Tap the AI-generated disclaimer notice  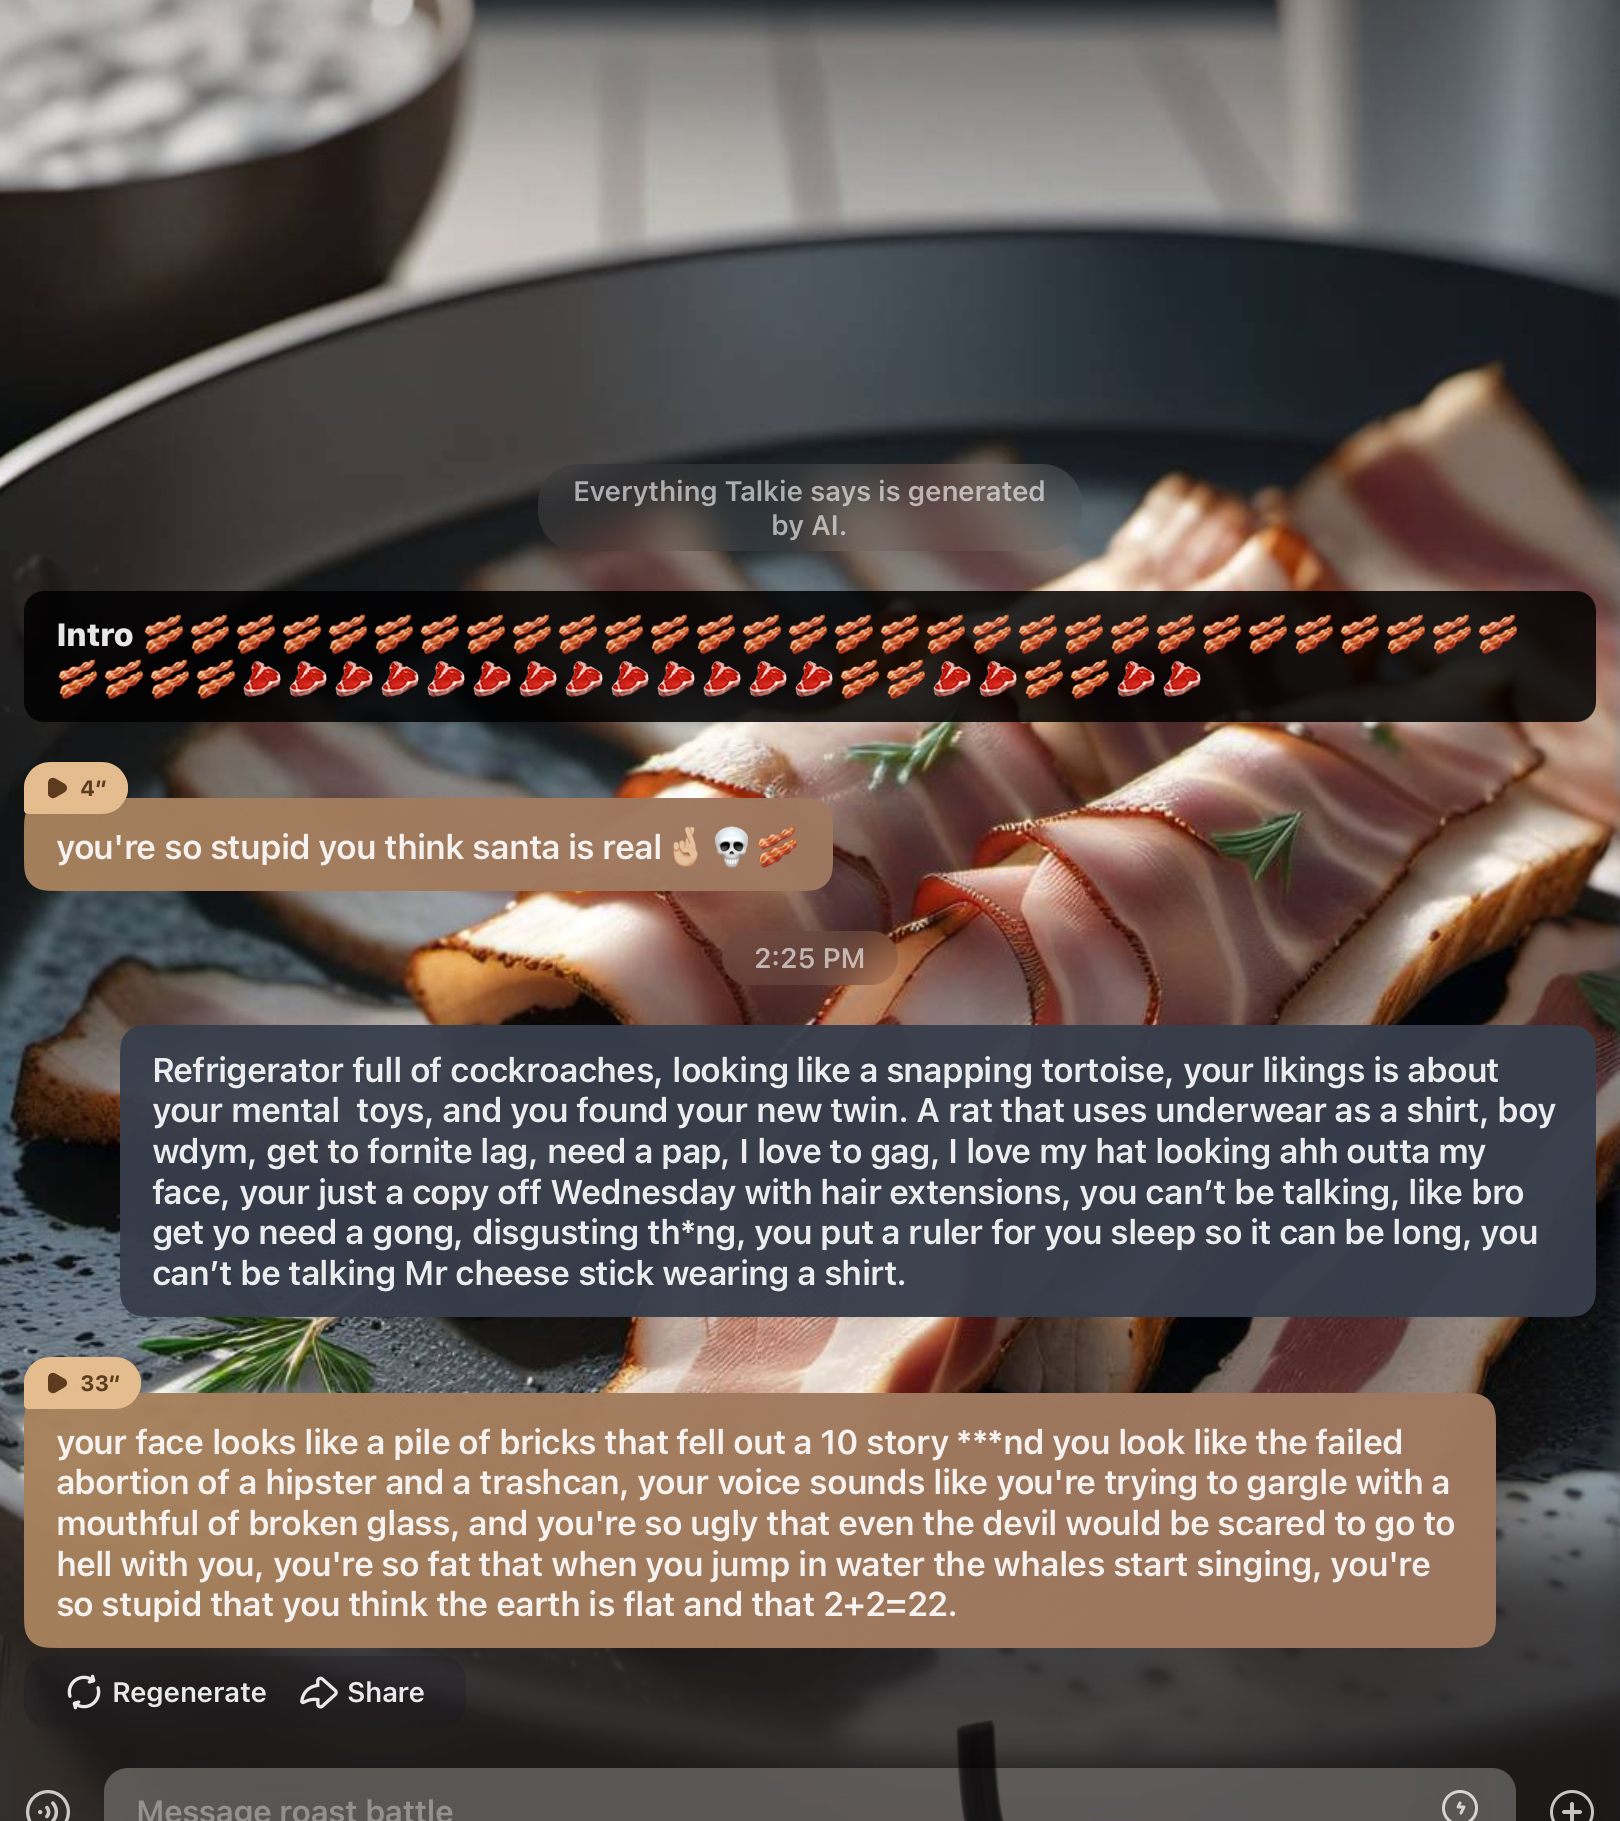coord(809,508)
